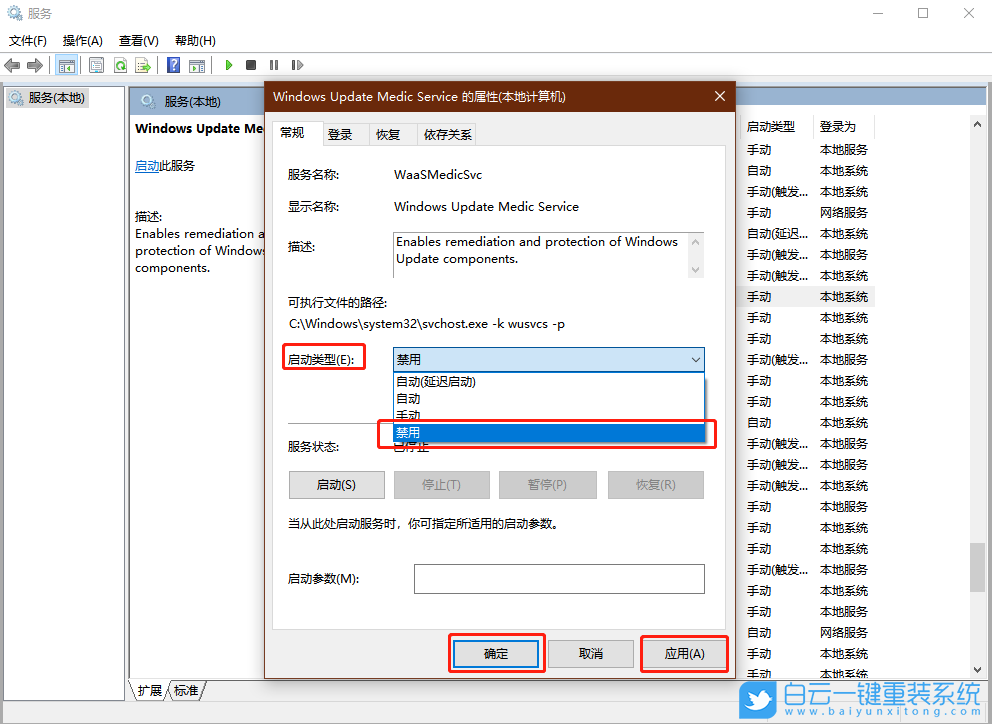Viewport: 992px width, 724px height.
Task: Click the 启动参数(M) input field
Action: click(x=559, y=578)
